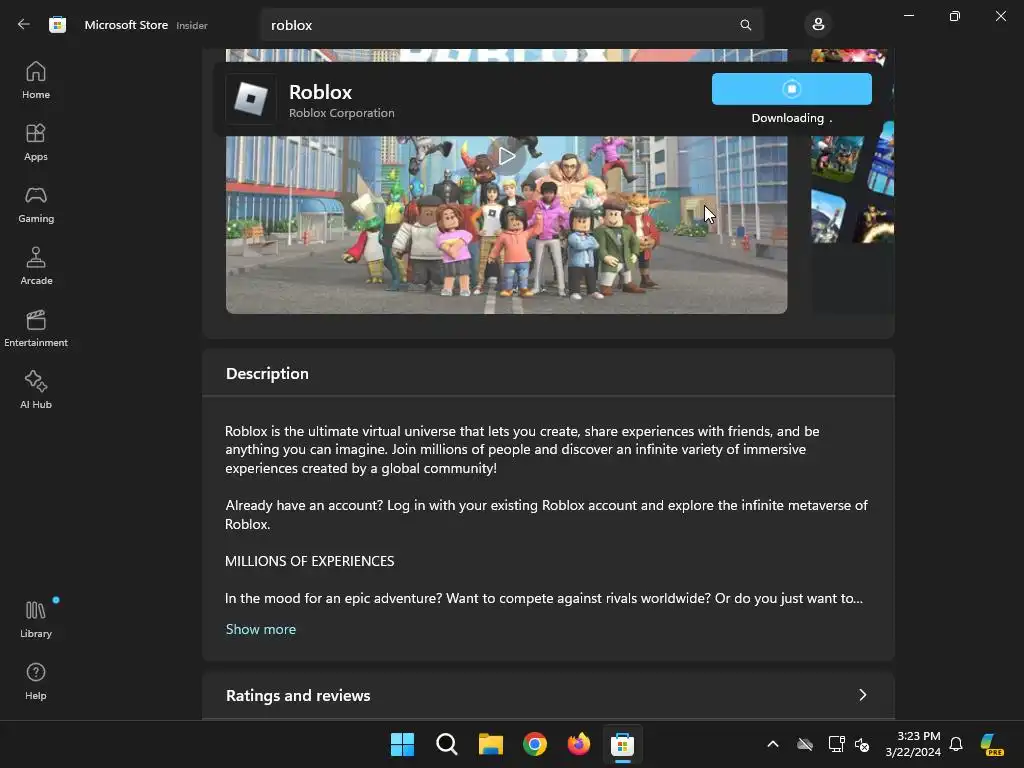Click the Microsoft Store logo icon
Screen dimensions: 1024x768
click(x=57, y=25)
